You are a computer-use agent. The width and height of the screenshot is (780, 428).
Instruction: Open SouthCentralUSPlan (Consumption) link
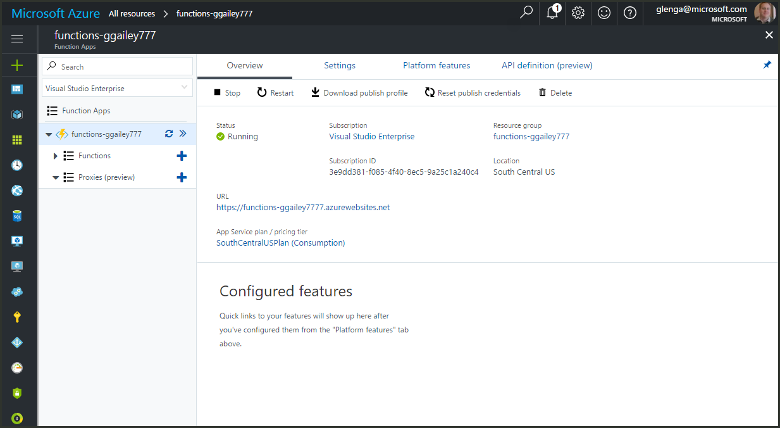(281, 243)
